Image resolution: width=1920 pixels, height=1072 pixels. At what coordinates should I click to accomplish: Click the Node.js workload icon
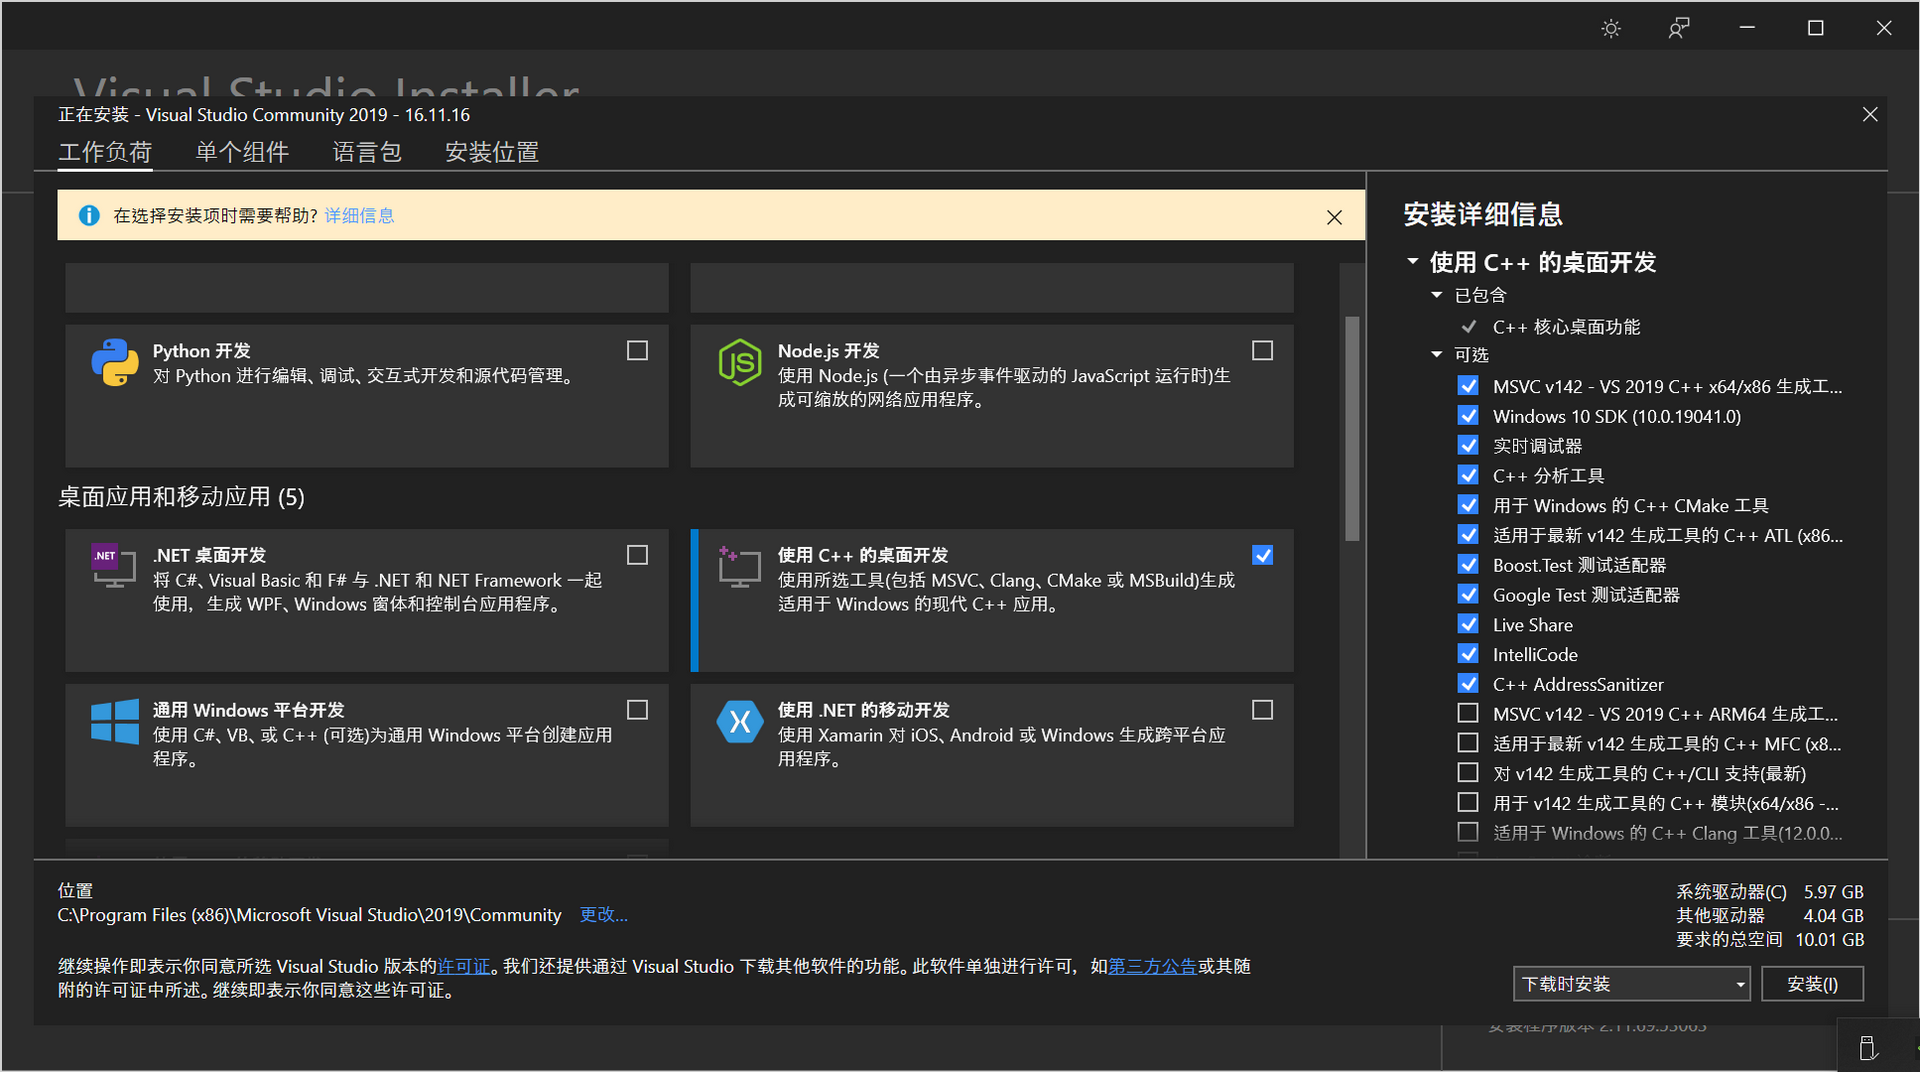tap(740, 362)
